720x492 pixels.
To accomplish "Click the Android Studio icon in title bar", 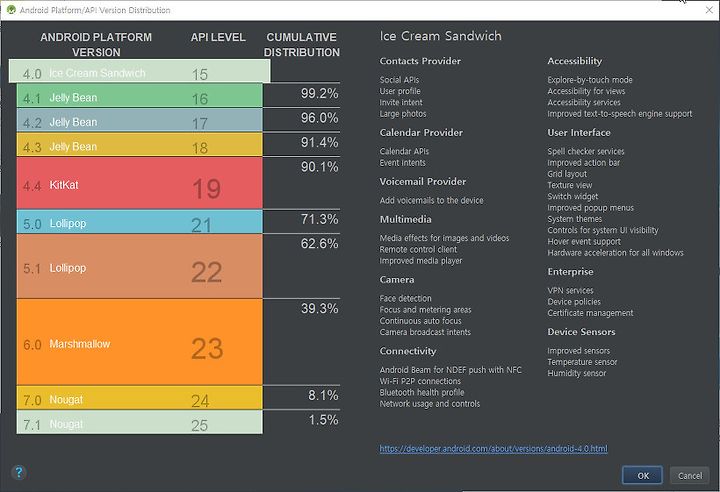I will 11,9.
